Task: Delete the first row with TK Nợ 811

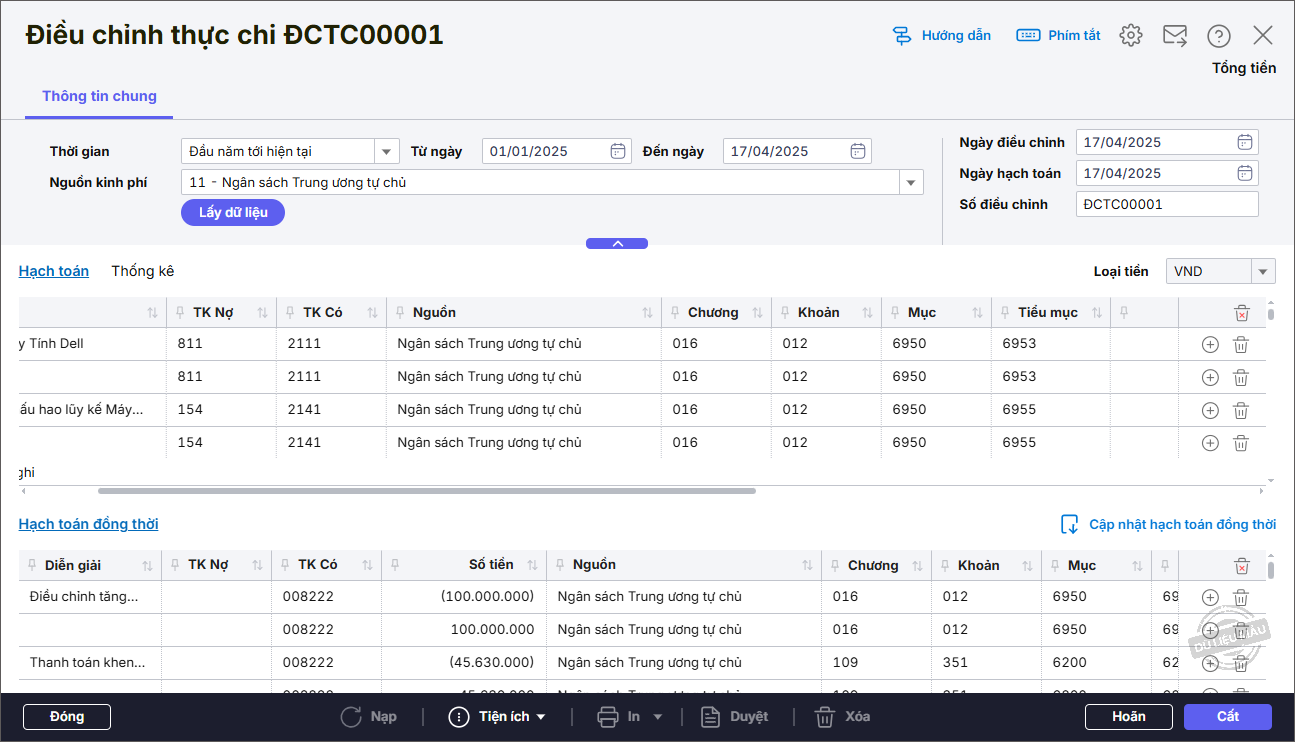Action: point(1241,344)
